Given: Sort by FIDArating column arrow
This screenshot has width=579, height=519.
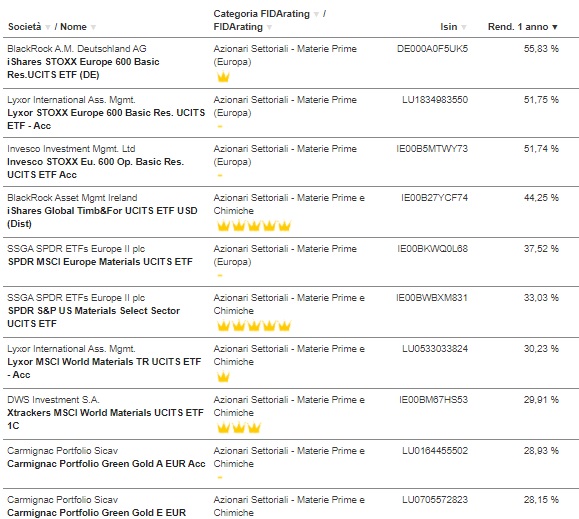Looking at the screenshot, I should (269, 27).
